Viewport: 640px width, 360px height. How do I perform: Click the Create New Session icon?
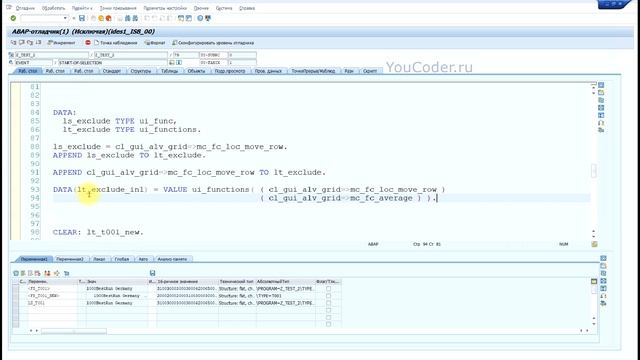[181, 18]
